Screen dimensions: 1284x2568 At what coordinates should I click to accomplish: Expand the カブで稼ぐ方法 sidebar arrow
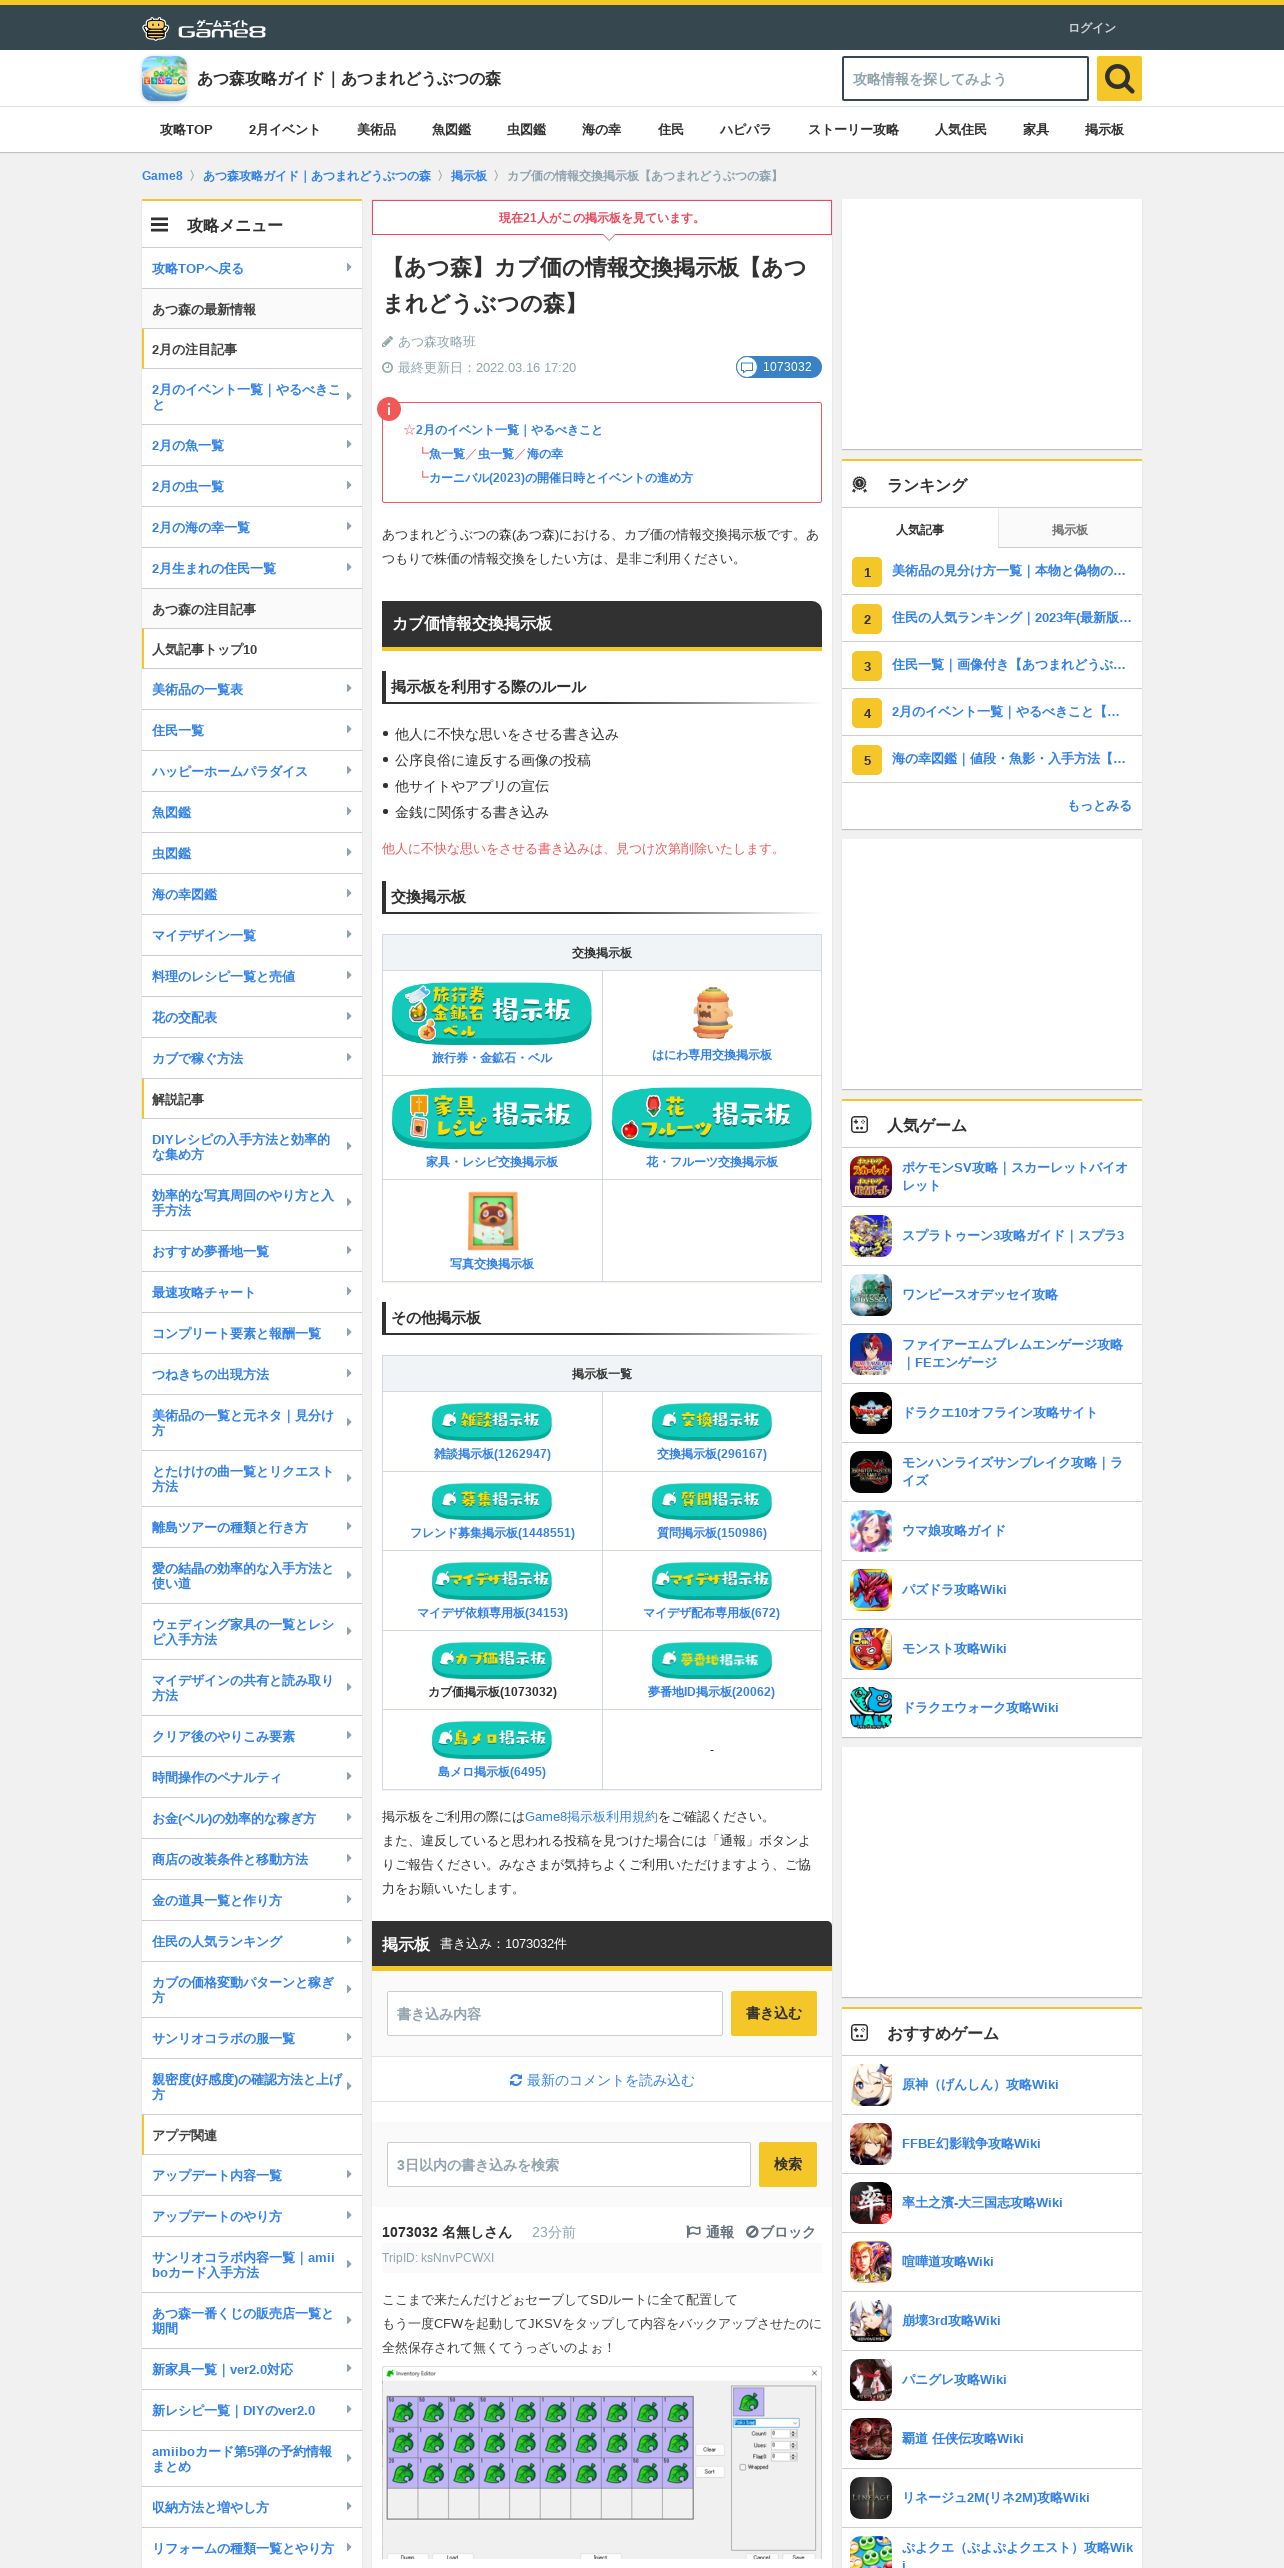349,1057
